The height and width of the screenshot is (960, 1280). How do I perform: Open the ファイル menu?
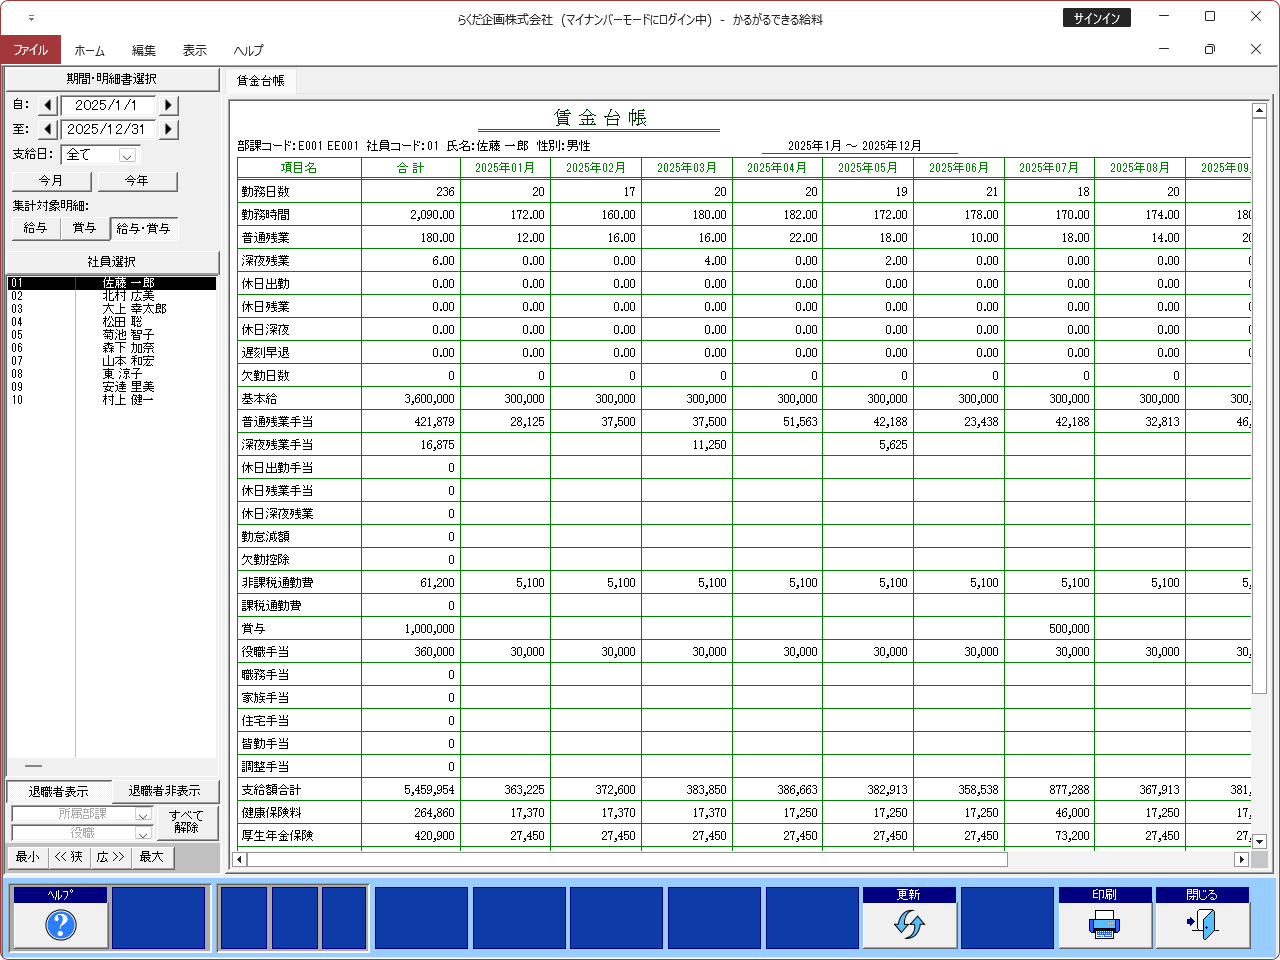[30, 50]
